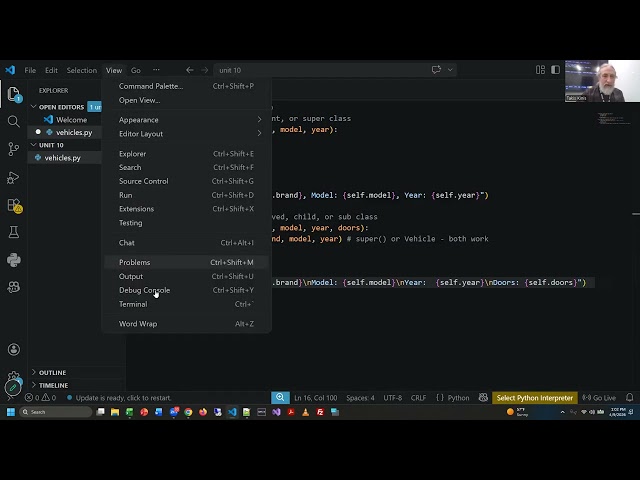Choose Source Control from View menu
Screen dimensions: 640x480
(186, 181)
